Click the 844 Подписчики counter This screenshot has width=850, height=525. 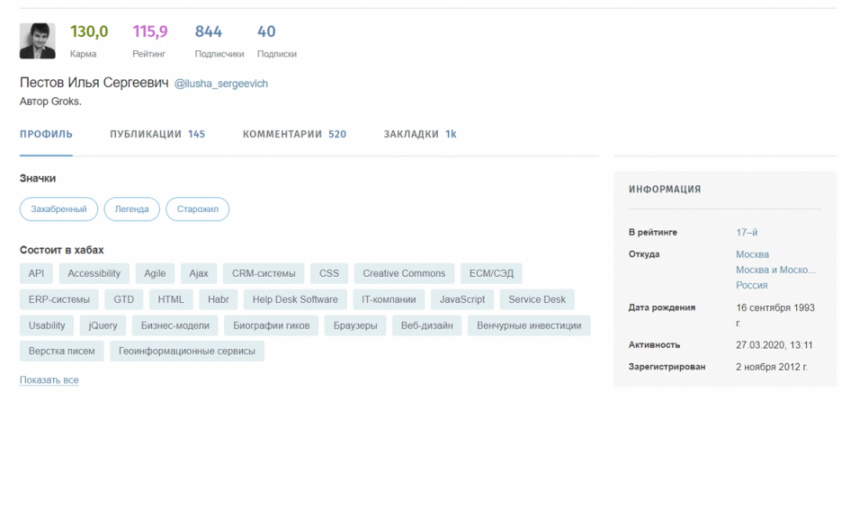pos(218,41)
